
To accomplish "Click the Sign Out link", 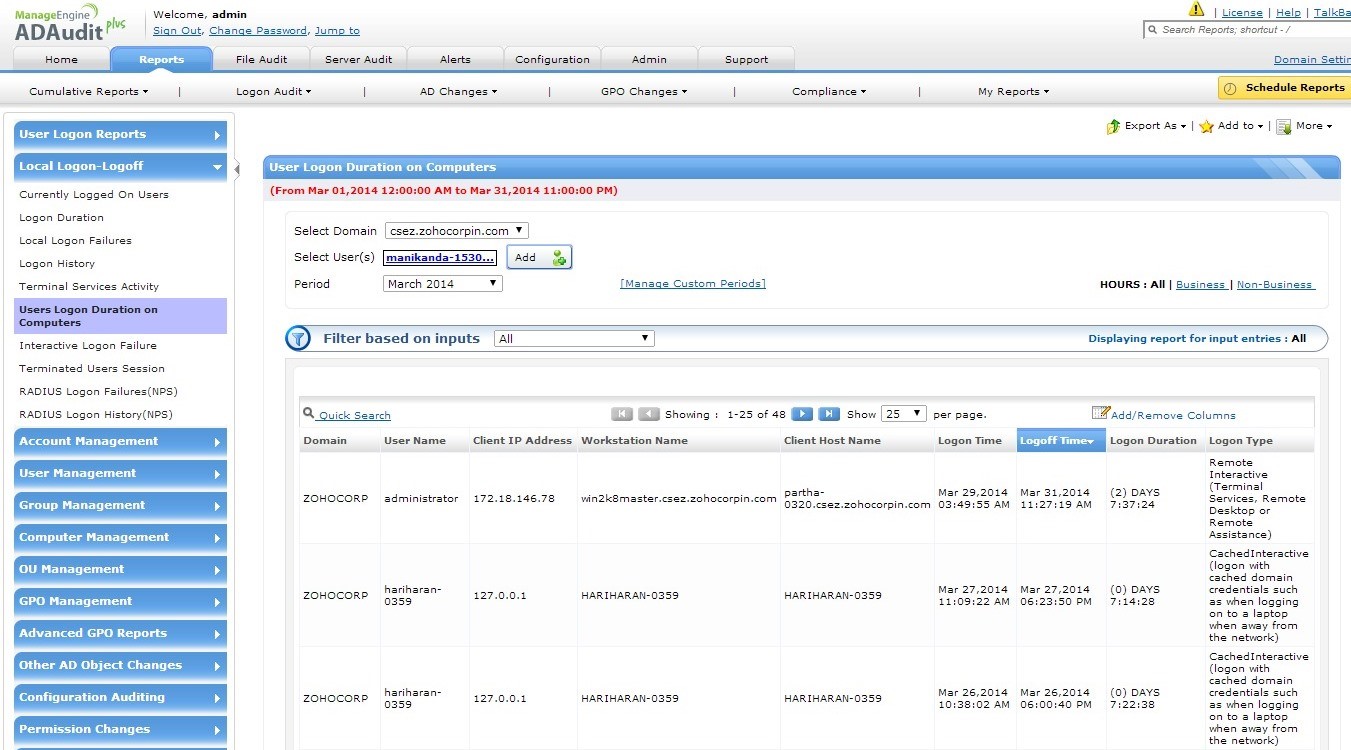I will [177, 31].
